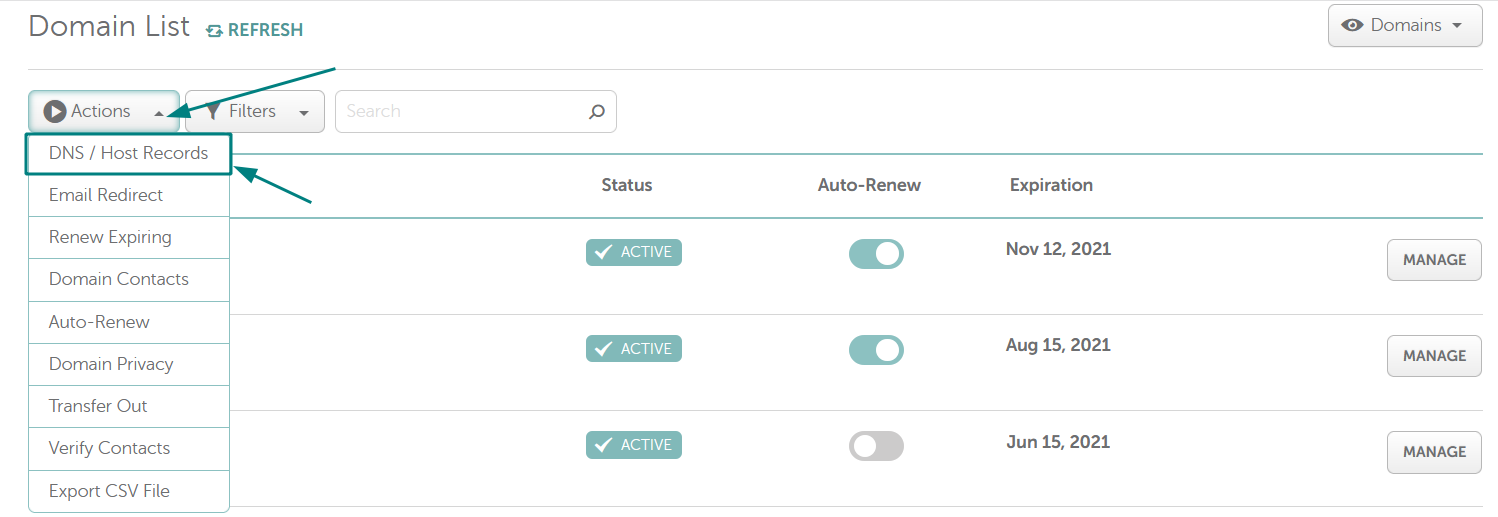
Task: Expand the Filters dropdown
Action: tap(304, 113)
